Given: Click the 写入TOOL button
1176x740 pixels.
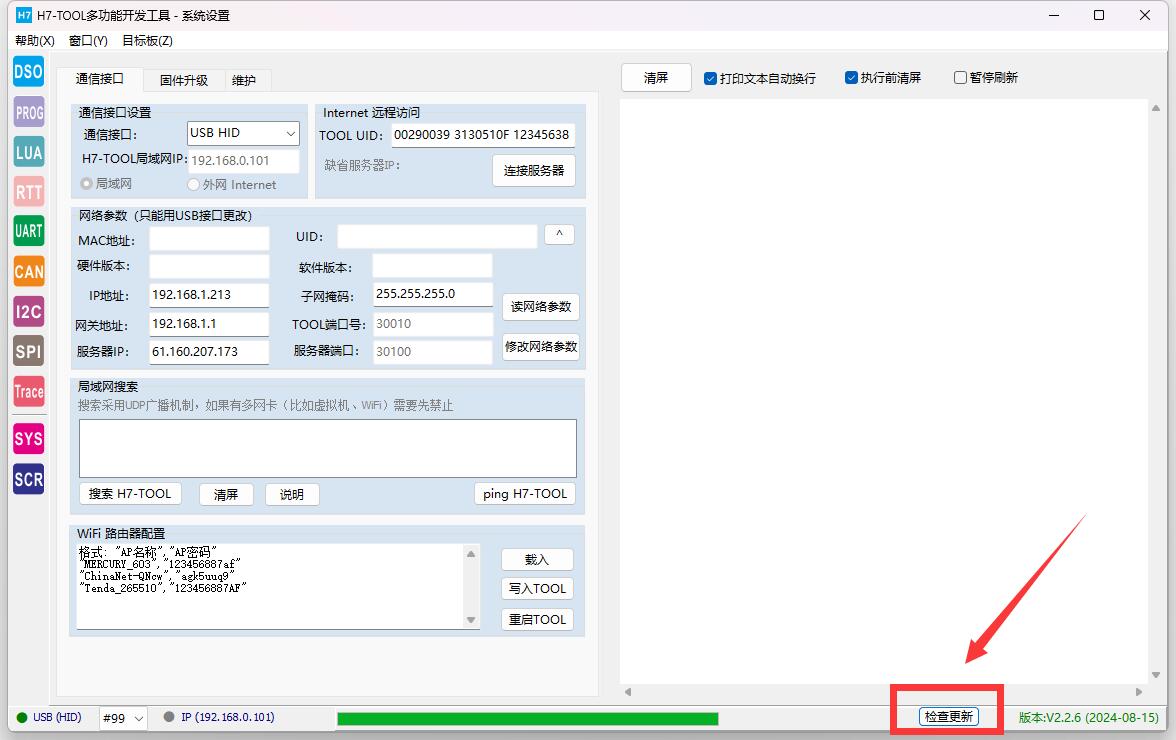Looking at the screenshot, I should click(537, 589).
